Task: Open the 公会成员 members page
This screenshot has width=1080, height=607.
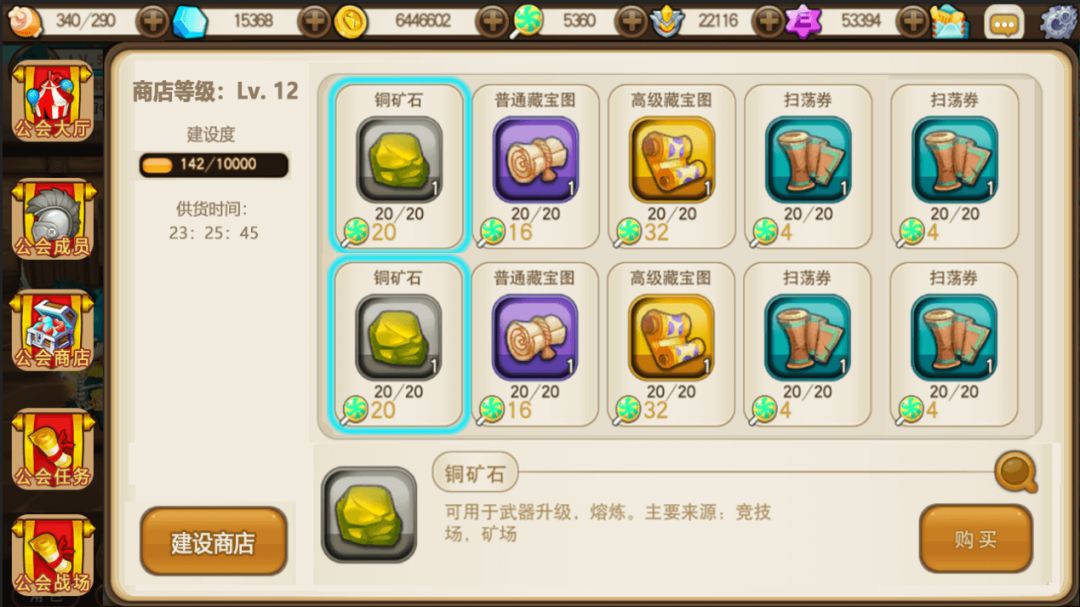Action: click(52, 220)
